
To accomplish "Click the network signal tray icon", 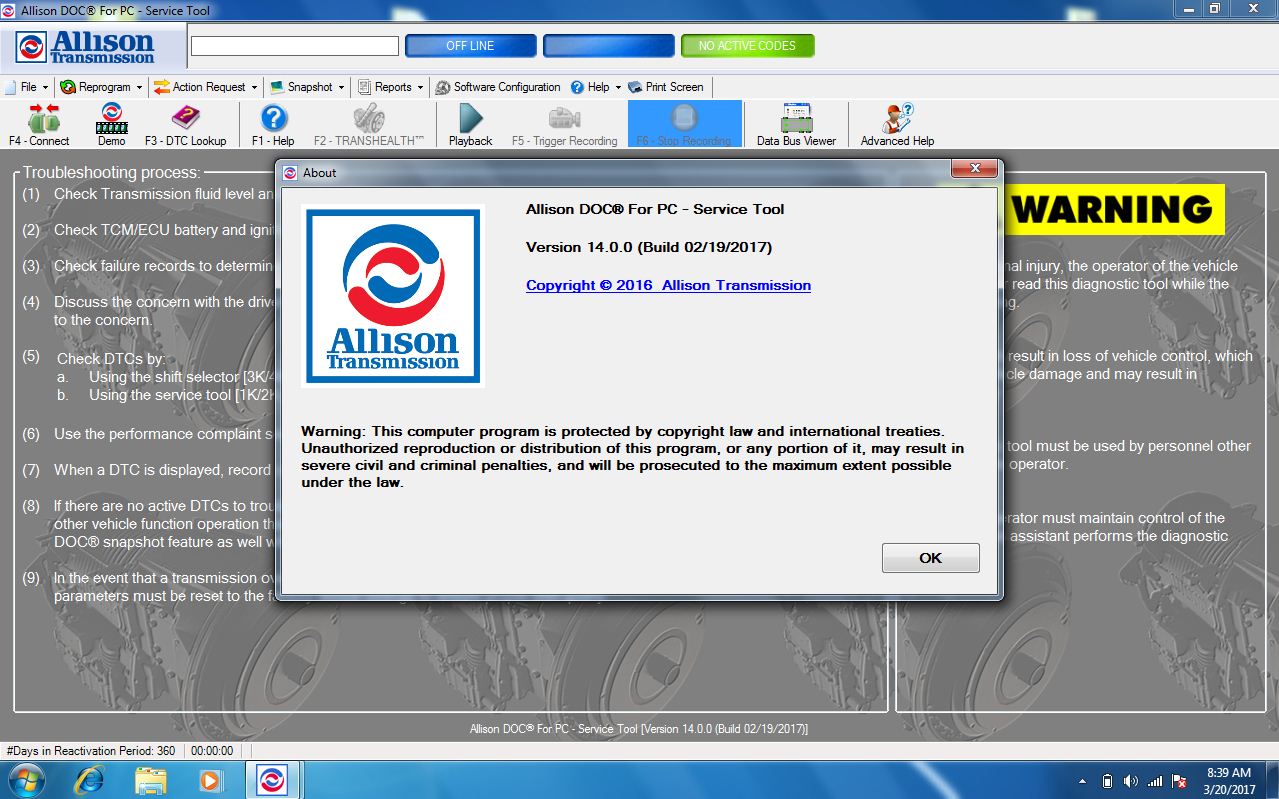I will tap(1155, 780).
